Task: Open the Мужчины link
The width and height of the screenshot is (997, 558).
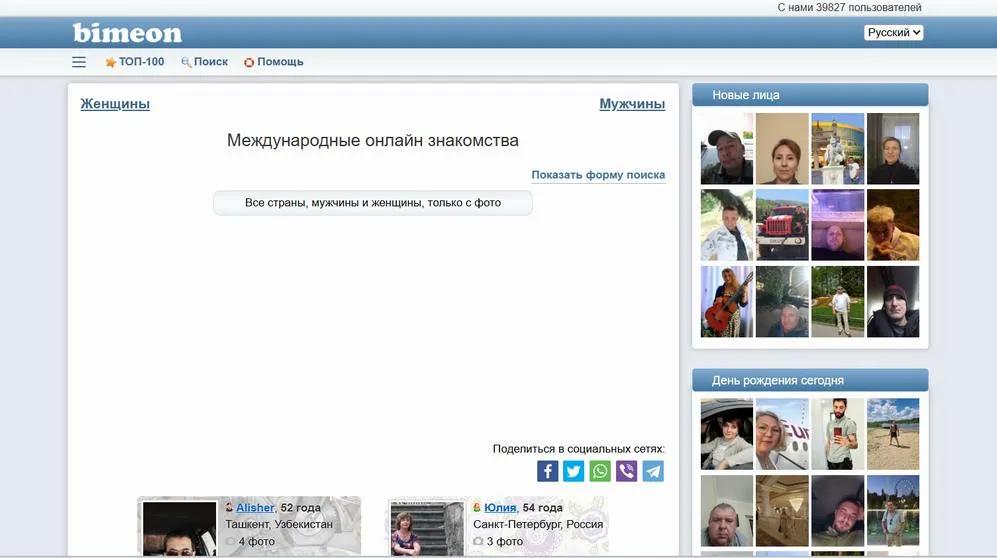Action: click(x=632, y=104)
